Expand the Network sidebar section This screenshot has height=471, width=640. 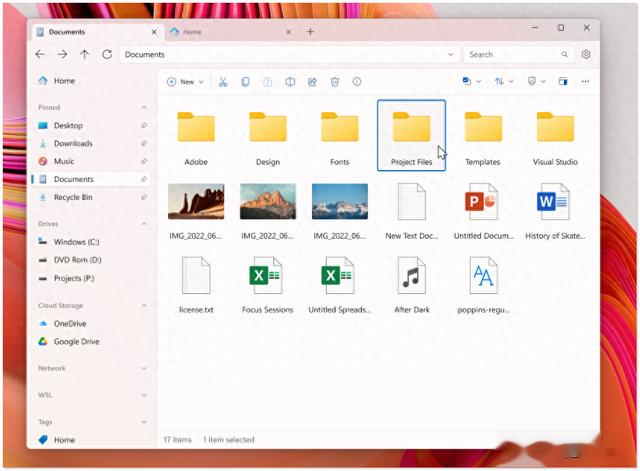point(144,368)
